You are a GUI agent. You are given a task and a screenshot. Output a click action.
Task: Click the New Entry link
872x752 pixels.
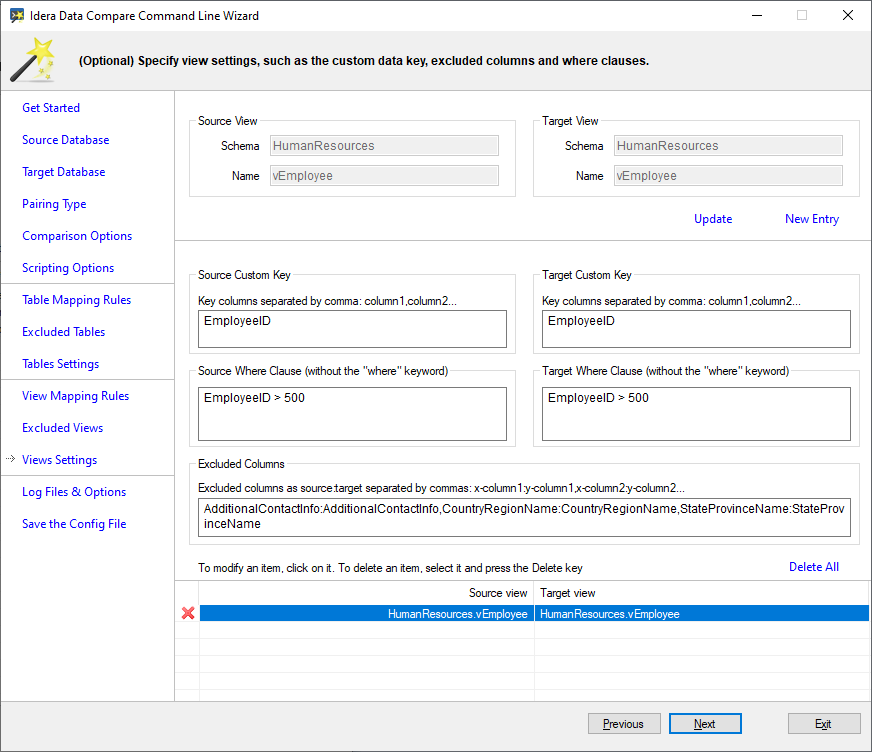(811, 219)
